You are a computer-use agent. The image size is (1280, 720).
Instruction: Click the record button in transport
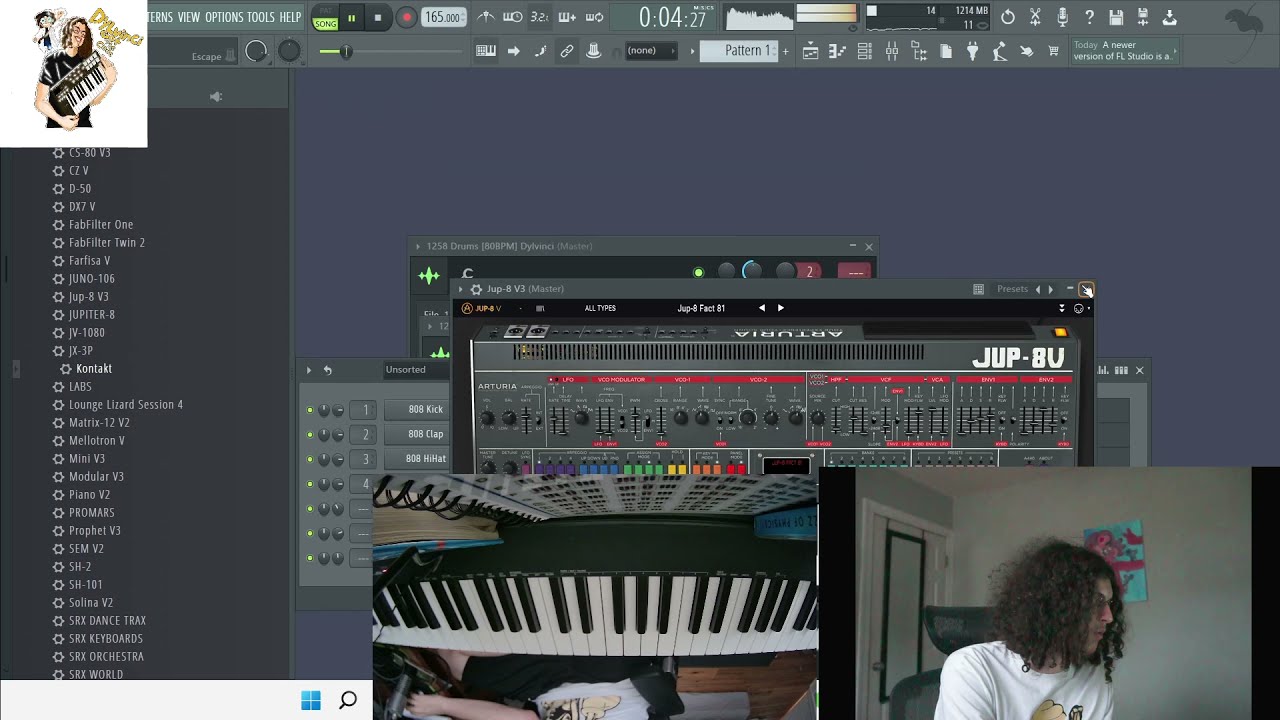[x=406, y=17]
